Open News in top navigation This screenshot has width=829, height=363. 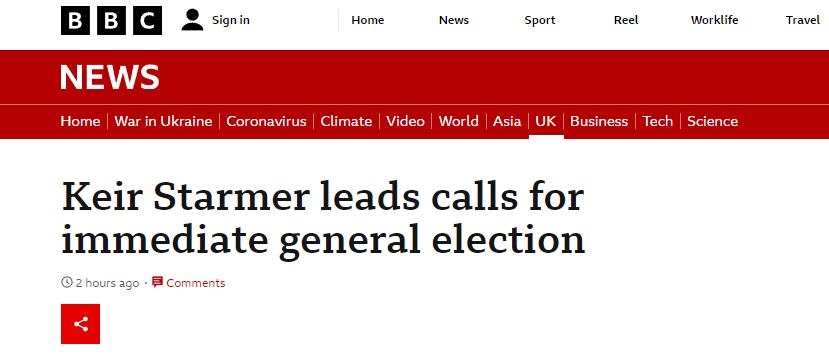(x=454, y=20)
